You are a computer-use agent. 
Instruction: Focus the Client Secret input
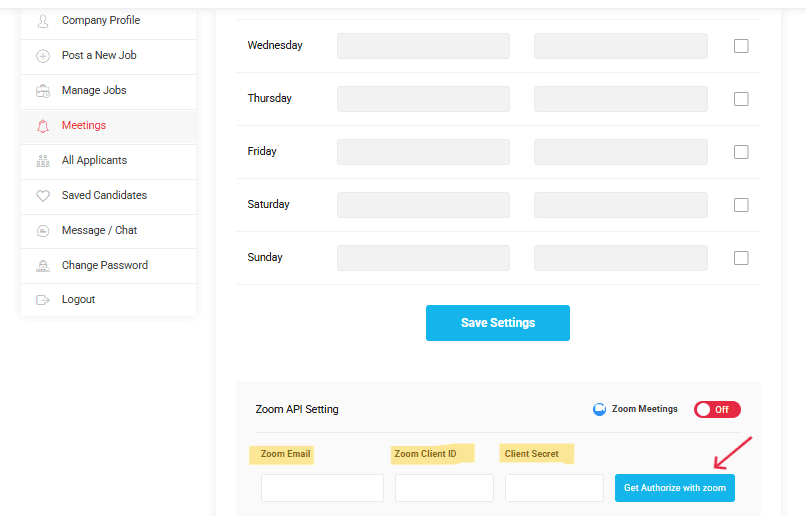coord(554,488)
